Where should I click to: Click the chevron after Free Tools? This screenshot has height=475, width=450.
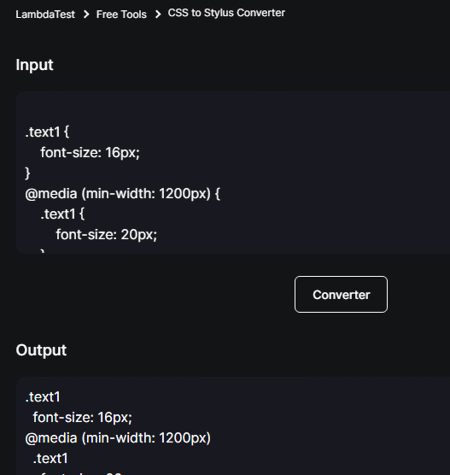(x=158, y=14)
